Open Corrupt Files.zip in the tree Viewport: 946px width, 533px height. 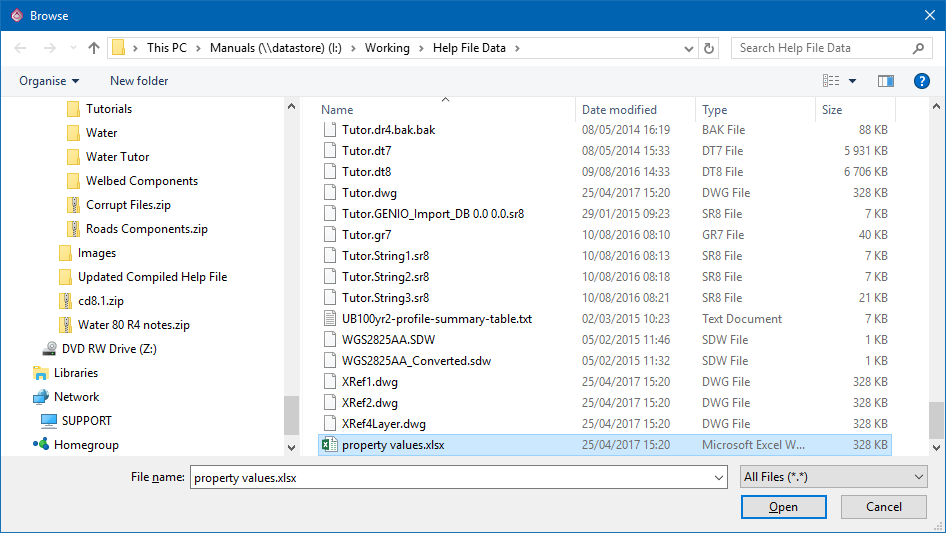[x=128, y=205]
